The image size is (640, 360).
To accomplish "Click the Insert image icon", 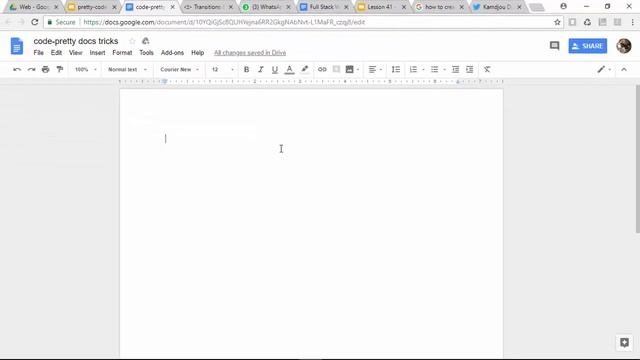I will (x=349, y=69).
